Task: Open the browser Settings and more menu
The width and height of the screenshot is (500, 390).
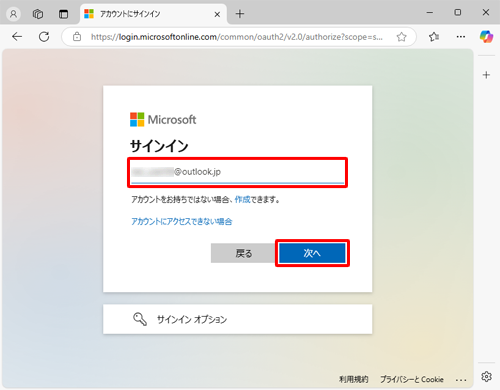Action: coord(461,37)
